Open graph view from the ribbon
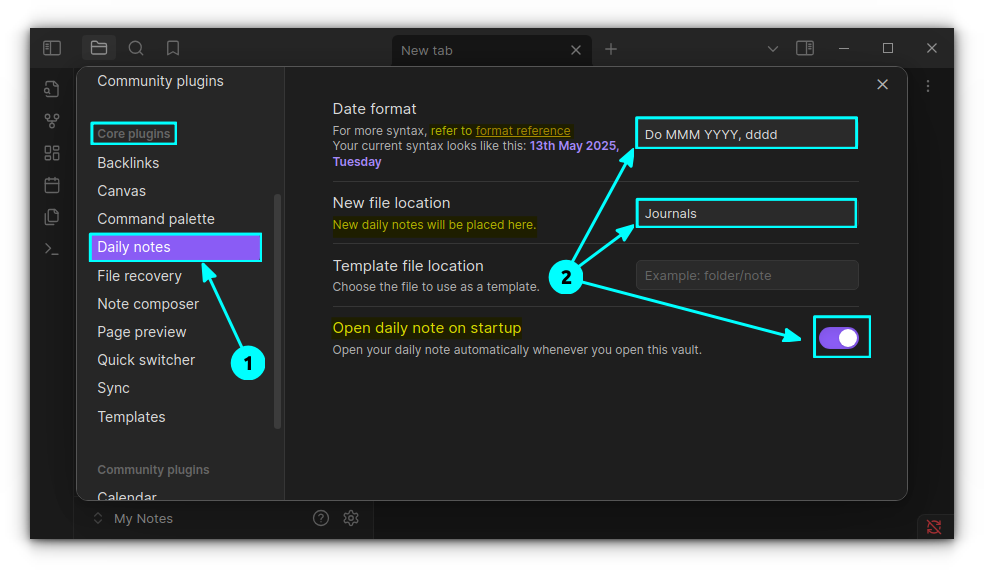 coord(52,121)
